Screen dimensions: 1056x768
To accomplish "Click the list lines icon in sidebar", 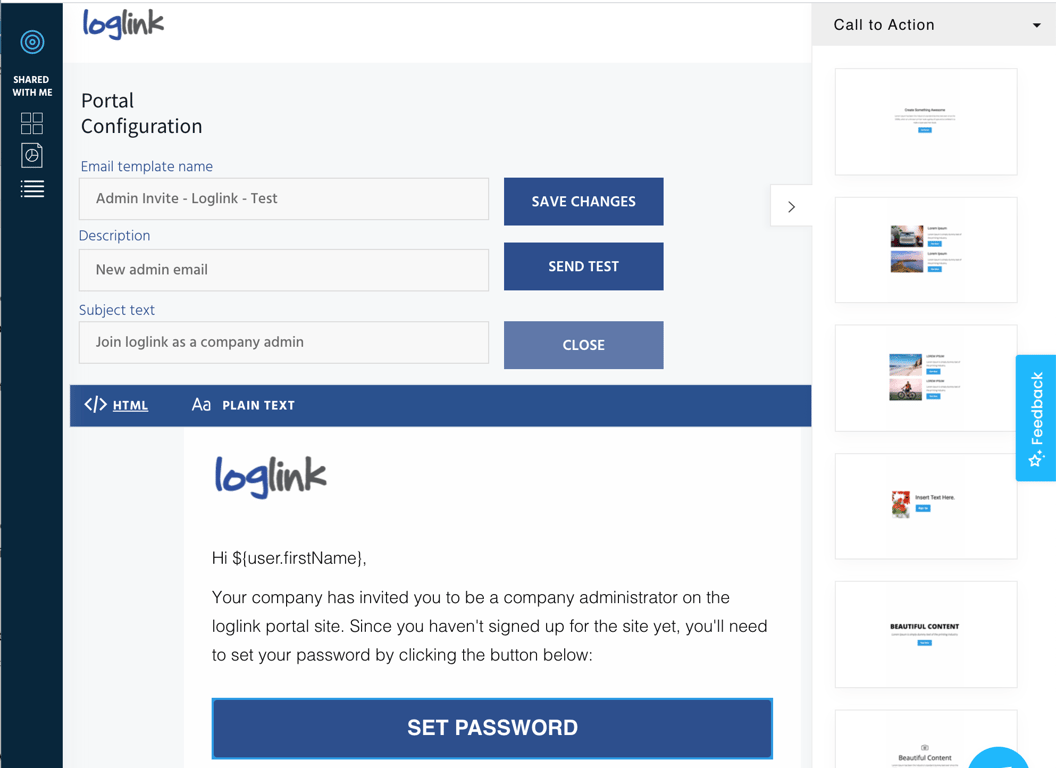I will pyautogui.click(x=32, y=189).
